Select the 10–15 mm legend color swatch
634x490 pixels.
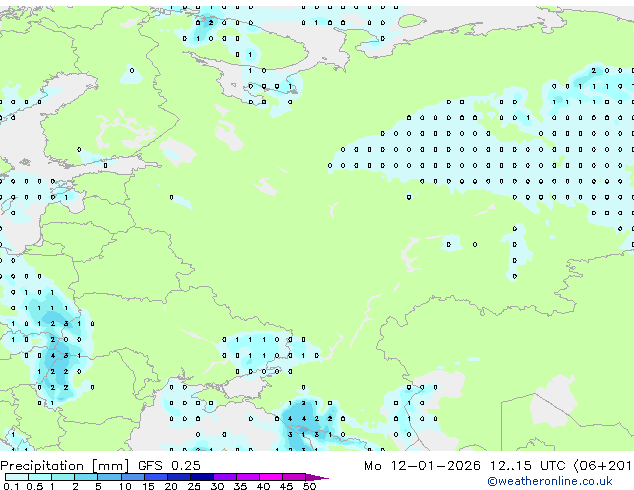pyautogui.click(x=132, y=477)
